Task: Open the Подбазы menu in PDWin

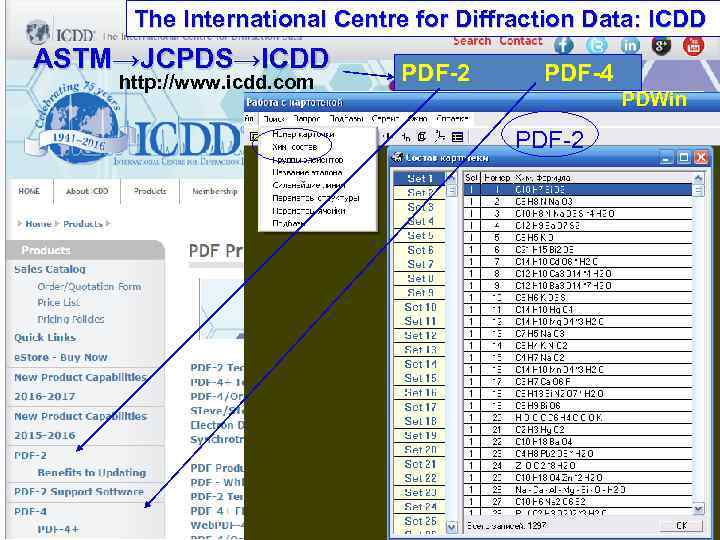Action: point(346,118)
